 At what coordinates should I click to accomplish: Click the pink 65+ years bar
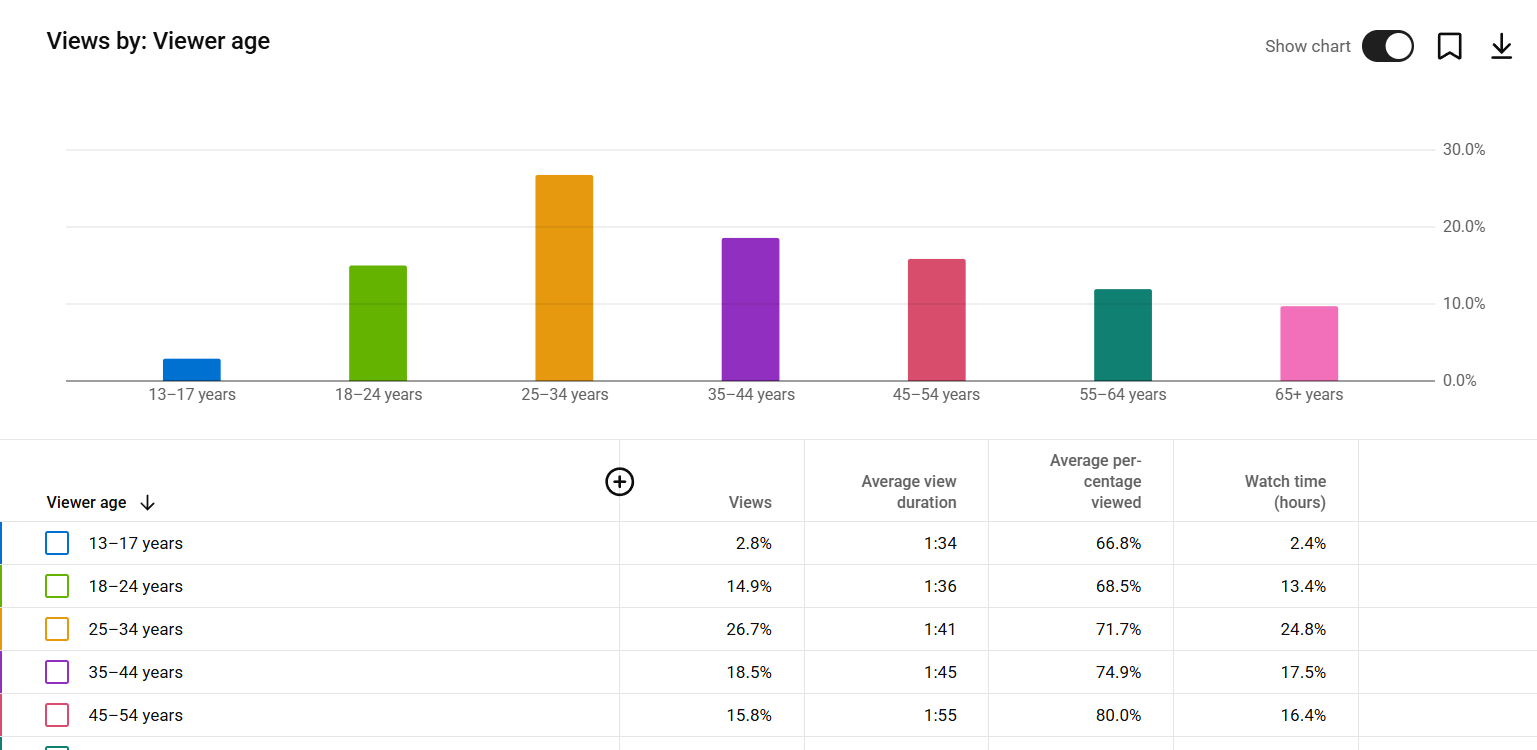coord(1309,343)
